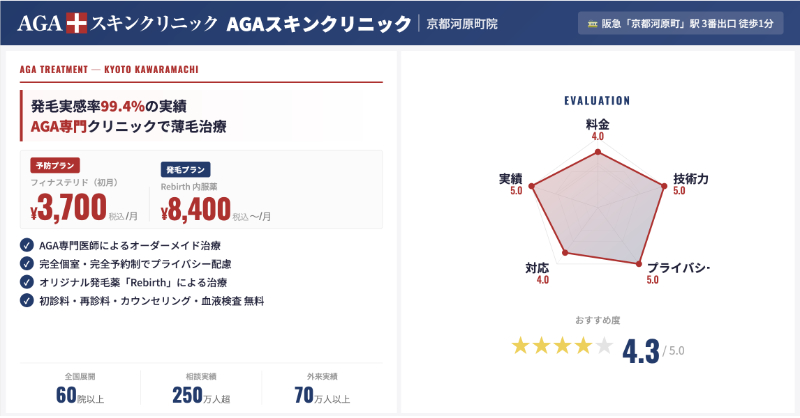Click the 技術力 vertex on radar chart
The image size is (800, 418).
[x=663, y=186]
